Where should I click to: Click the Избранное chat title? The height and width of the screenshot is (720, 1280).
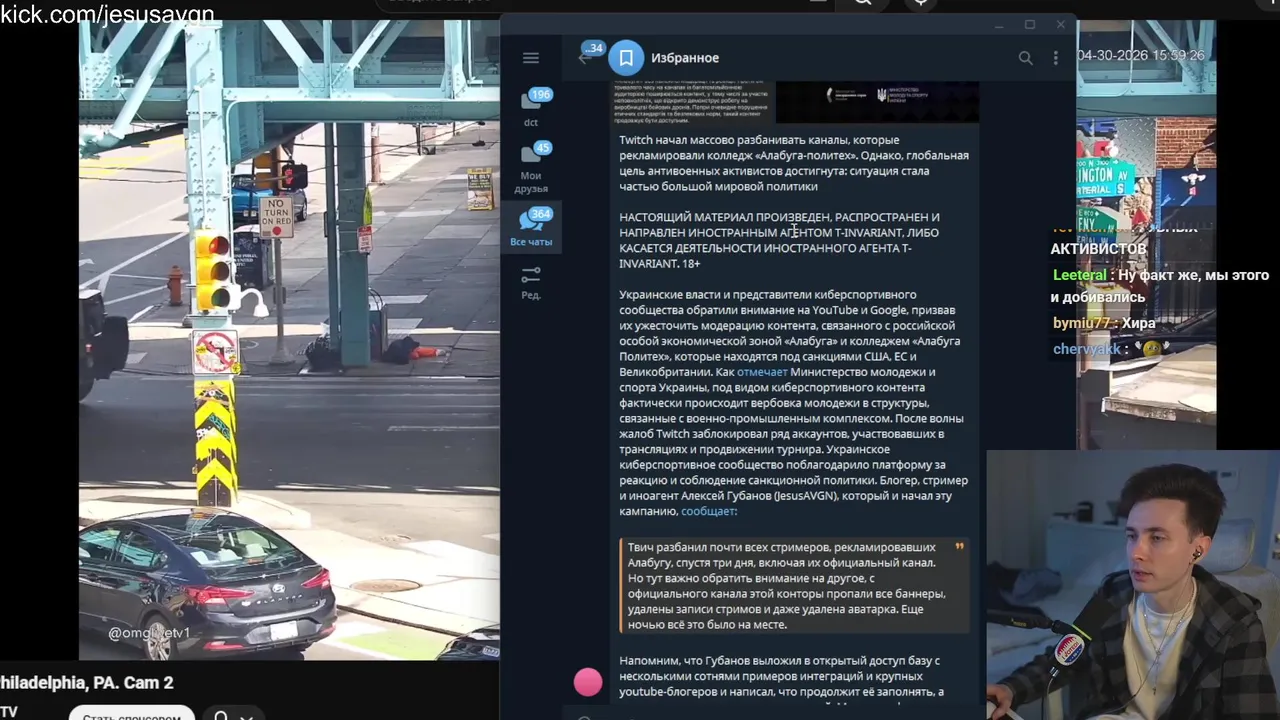pyautogui.click(x=685, y=58)
